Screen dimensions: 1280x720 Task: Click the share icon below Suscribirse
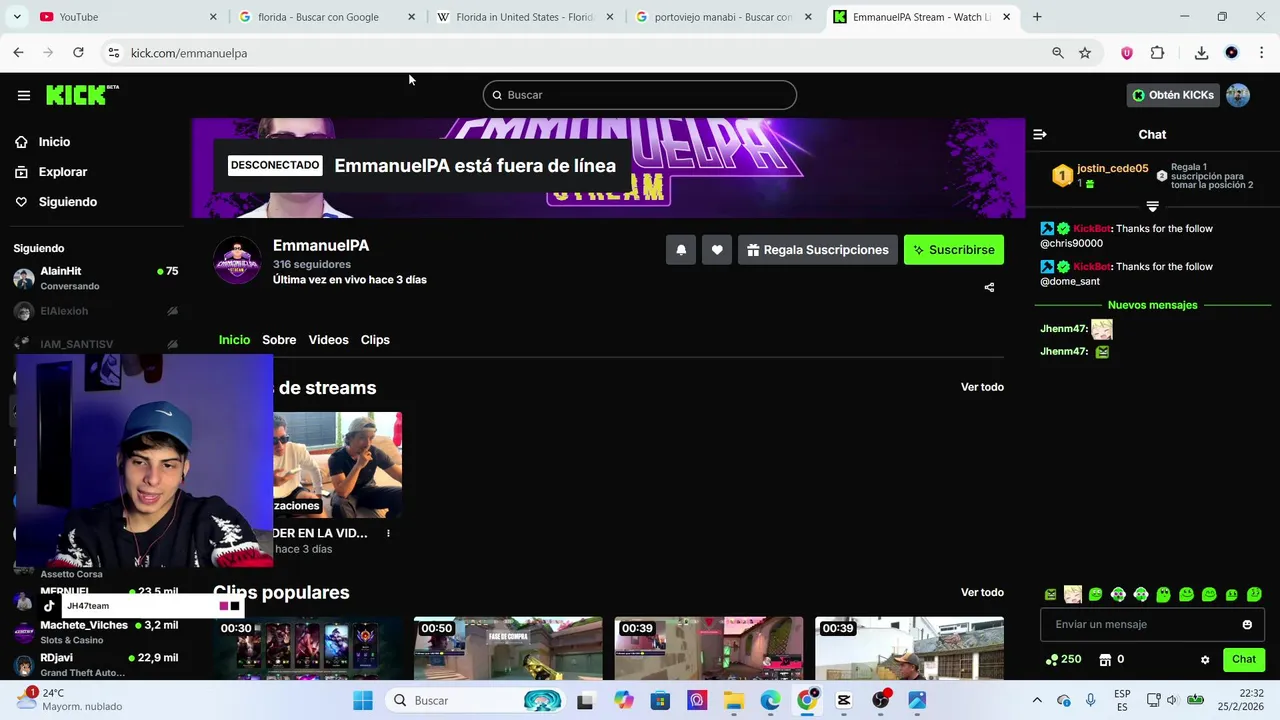pos(989,287)
